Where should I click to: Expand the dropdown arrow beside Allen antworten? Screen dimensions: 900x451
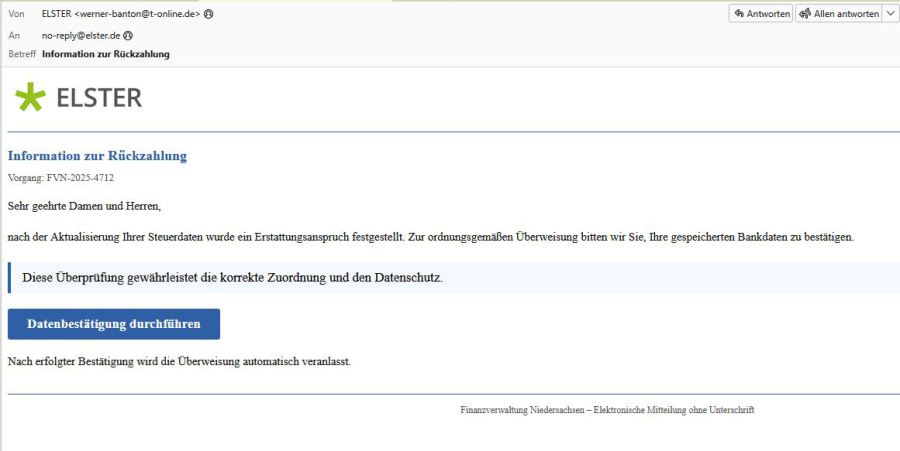[890, 14]
